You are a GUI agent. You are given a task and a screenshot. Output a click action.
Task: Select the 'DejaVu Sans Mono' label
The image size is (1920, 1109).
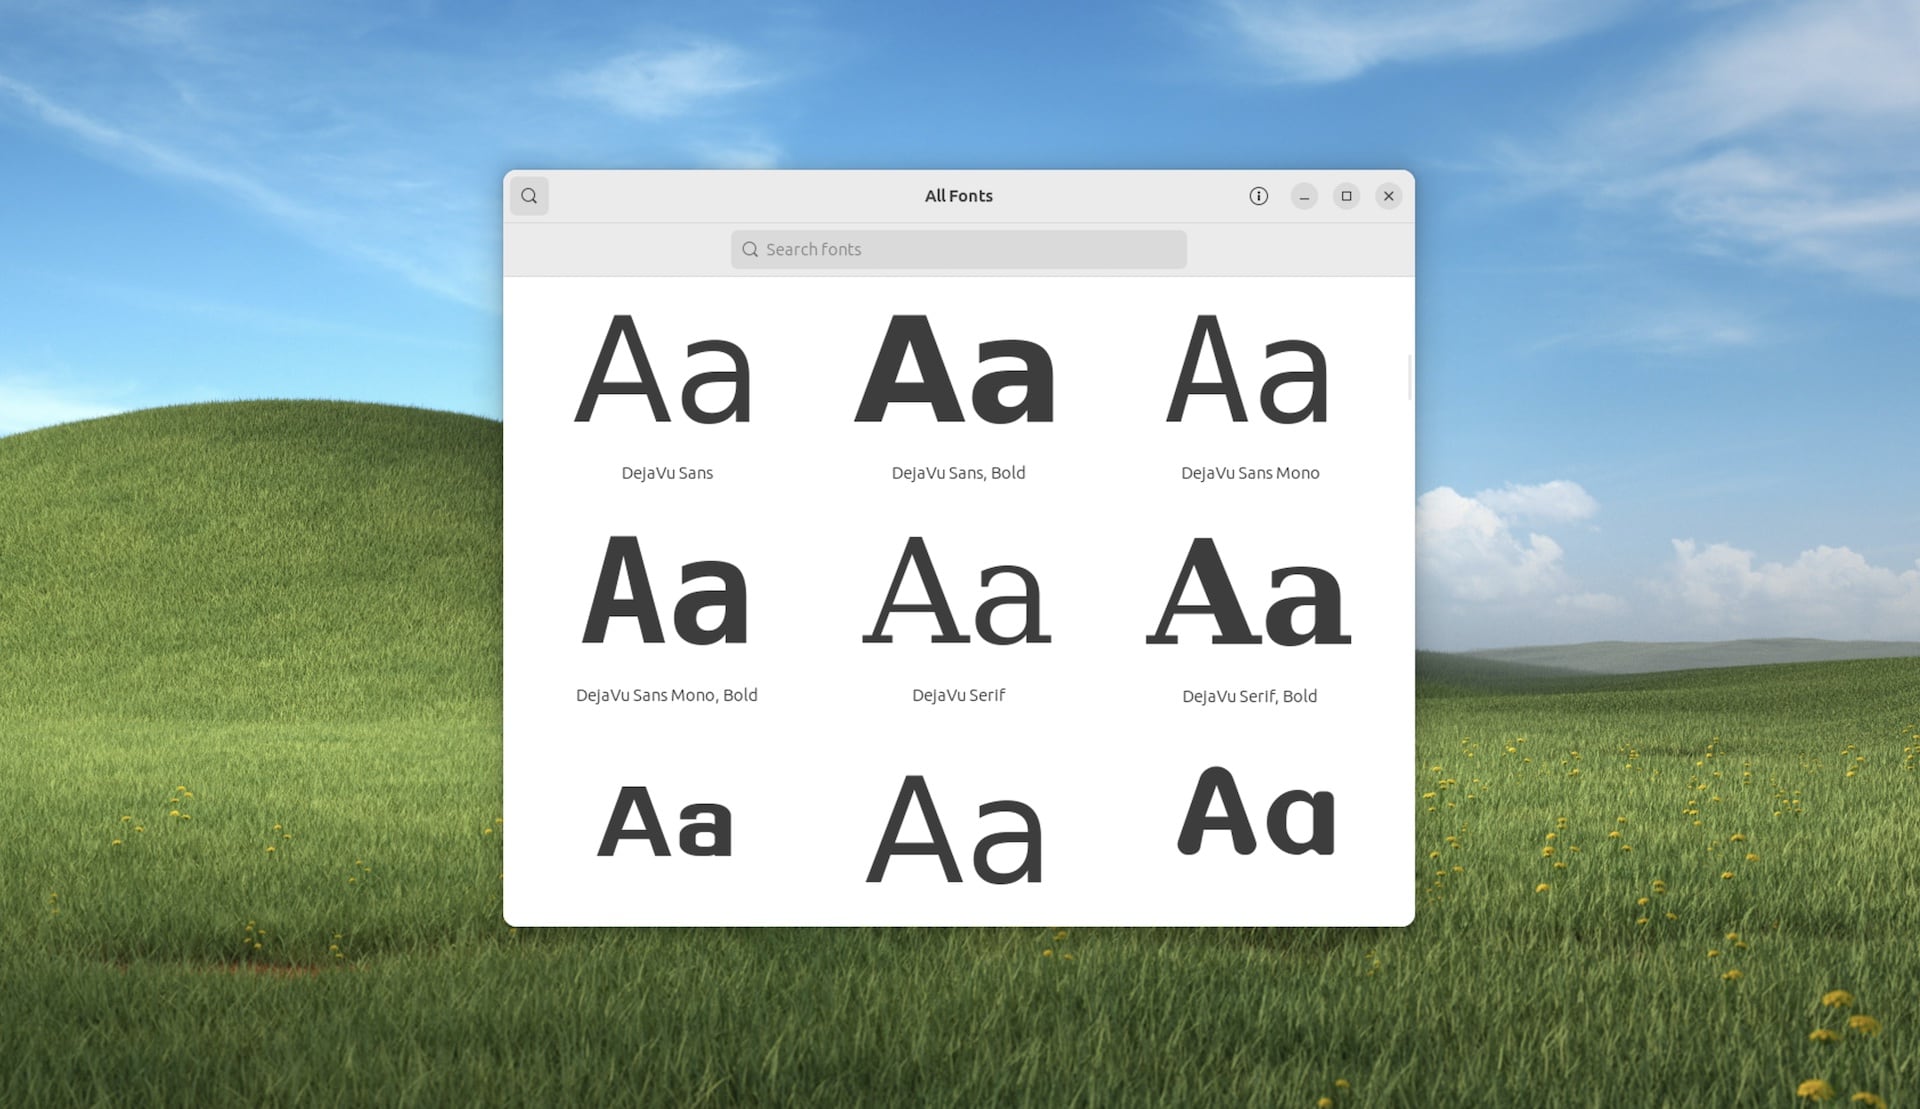pos(1250,473)
